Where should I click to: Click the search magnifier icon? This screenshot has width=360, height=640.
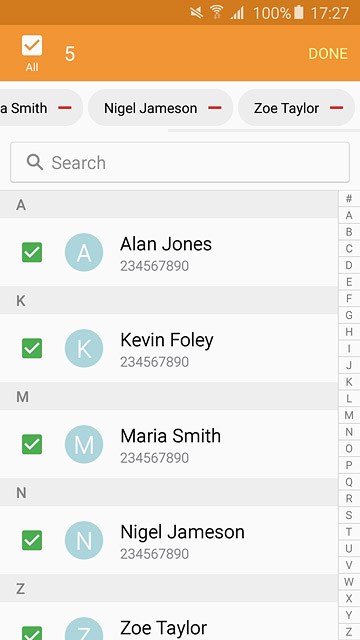click(35, 162)
